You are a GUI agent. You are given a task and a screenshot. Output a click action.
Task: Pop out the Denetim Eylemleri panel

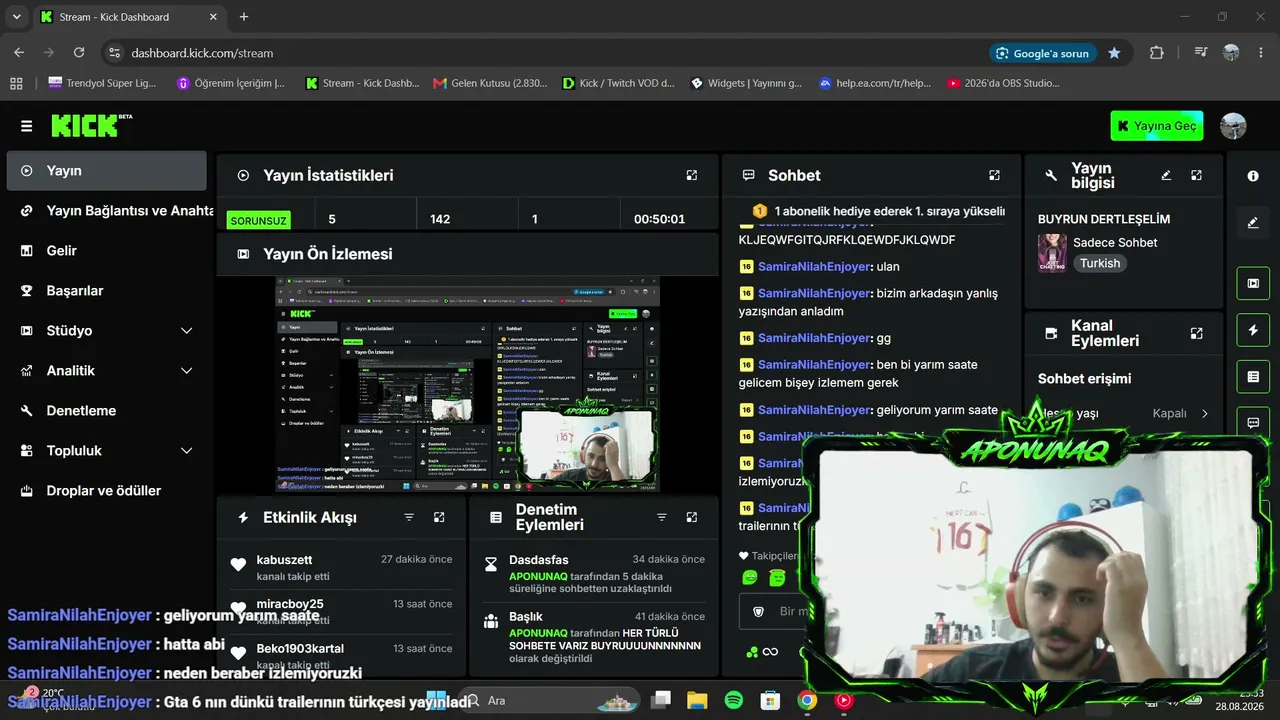coord(692,517)
